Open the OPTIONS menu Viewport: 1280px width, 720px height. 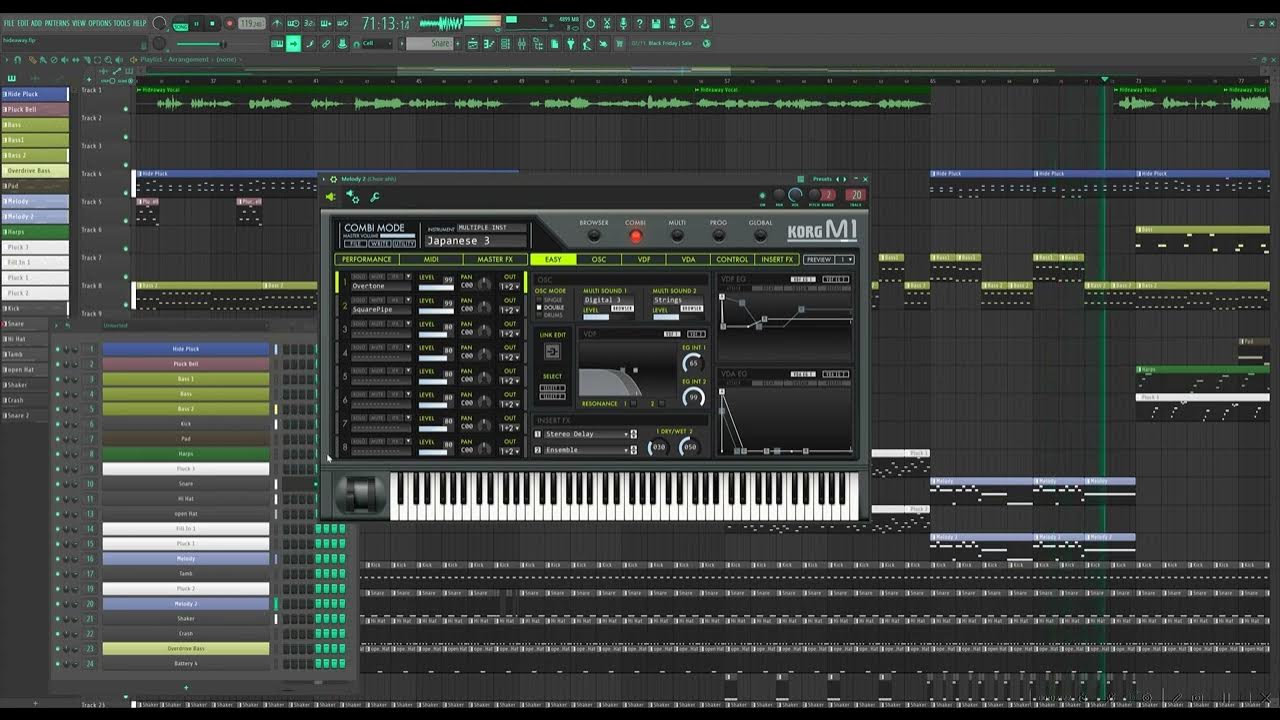coord(100,23)
